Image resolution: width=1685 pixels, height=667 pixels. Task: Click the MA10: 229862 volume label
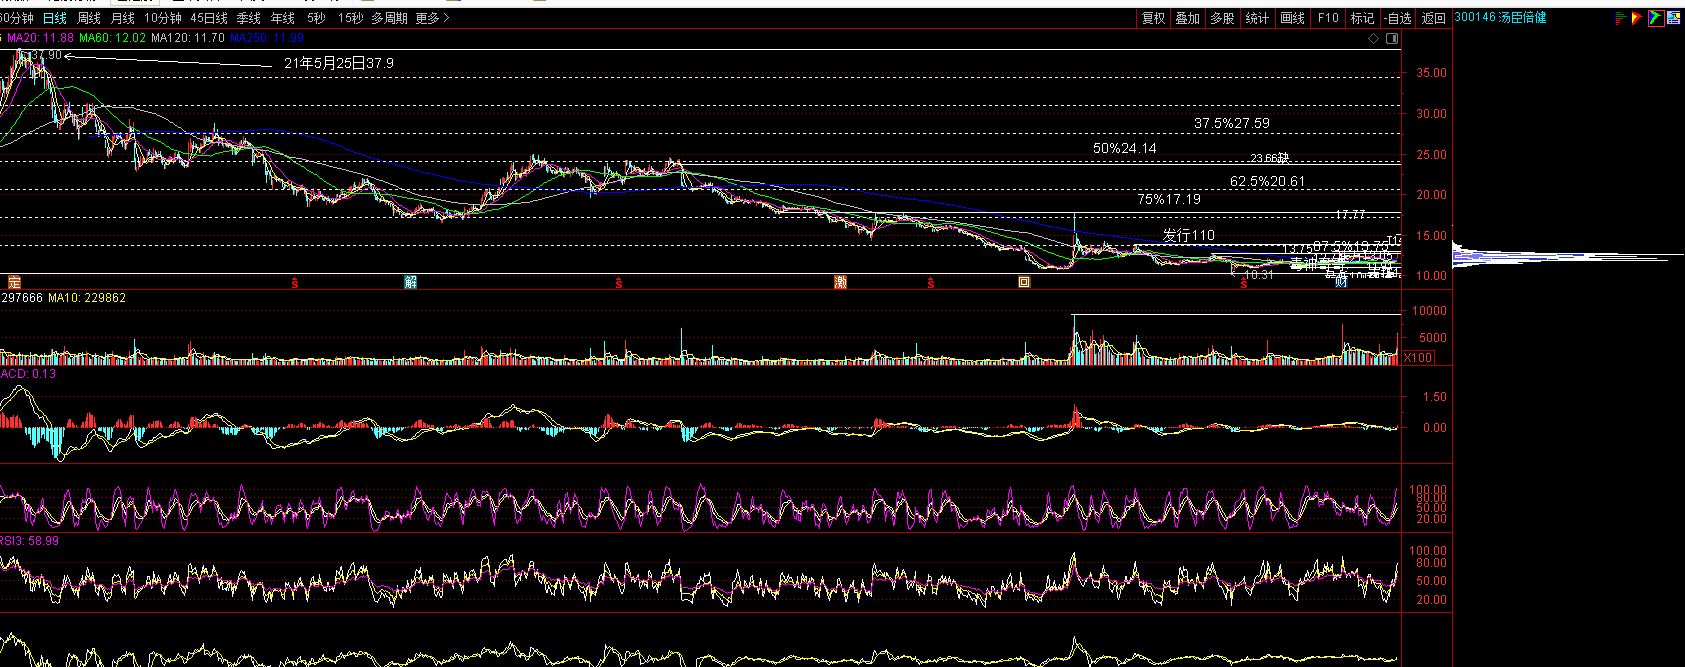(x=87, y=298)
